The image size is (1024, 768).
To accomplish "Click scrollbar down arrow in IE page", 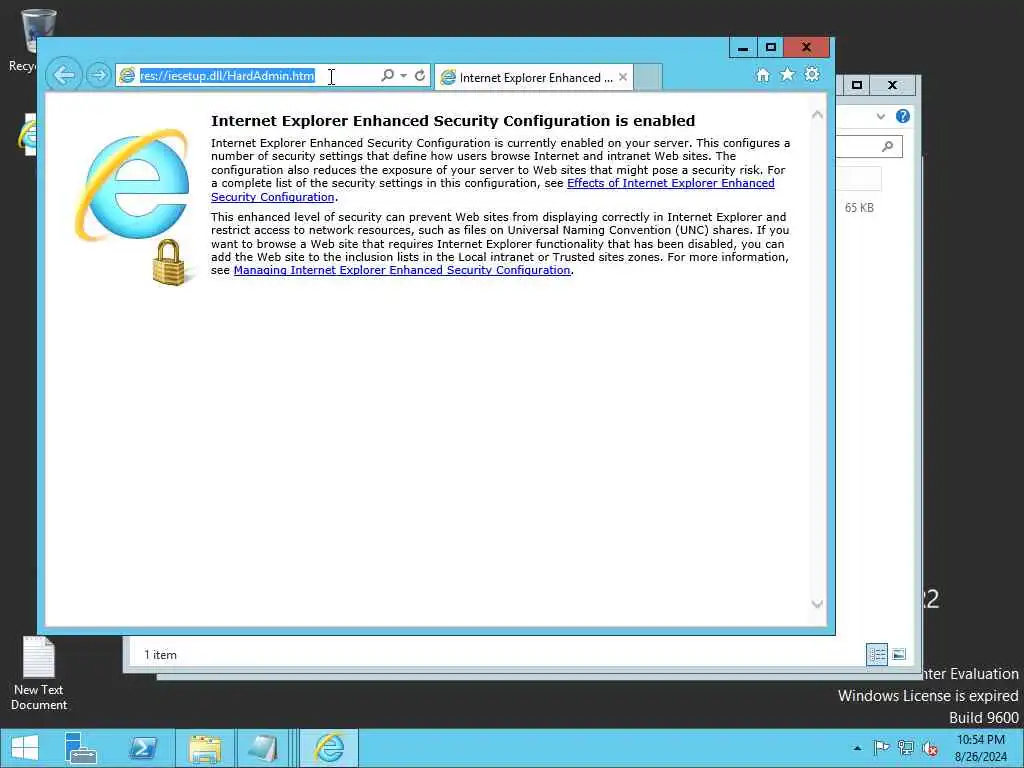I will (x=817, y=604).
